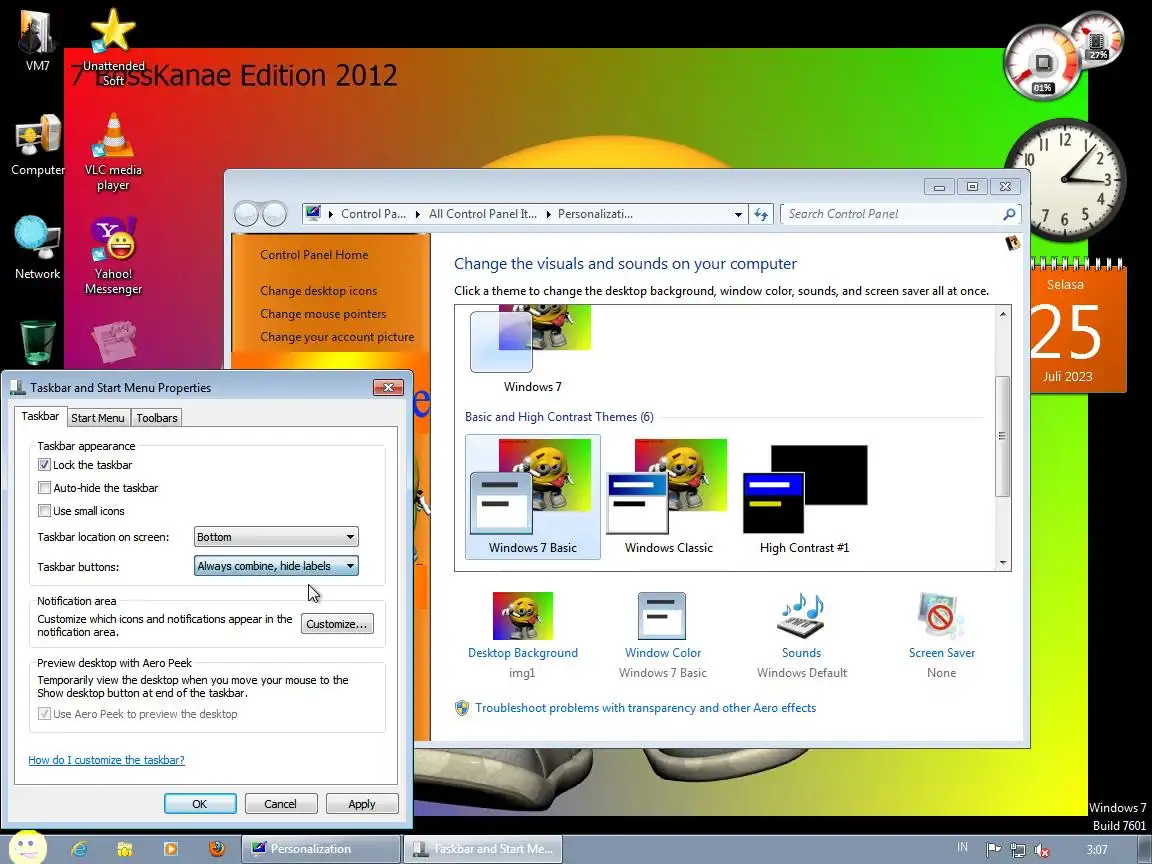Click OK in Taskbar properties dialog
The image size is (1152, 864).
(200, 804)
